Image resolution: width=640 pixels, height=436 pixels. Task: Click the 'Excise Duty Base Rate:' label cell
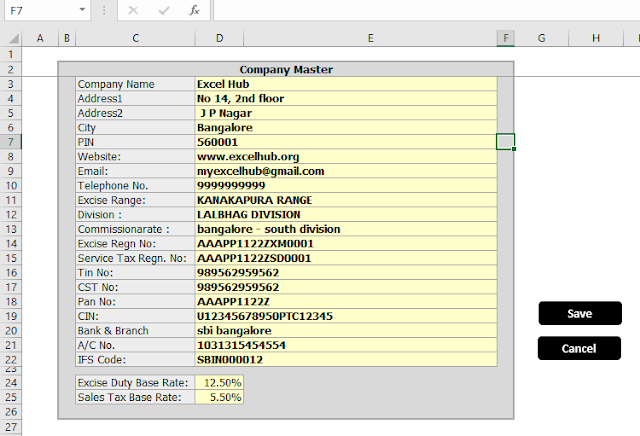click(x=135, y=383)
